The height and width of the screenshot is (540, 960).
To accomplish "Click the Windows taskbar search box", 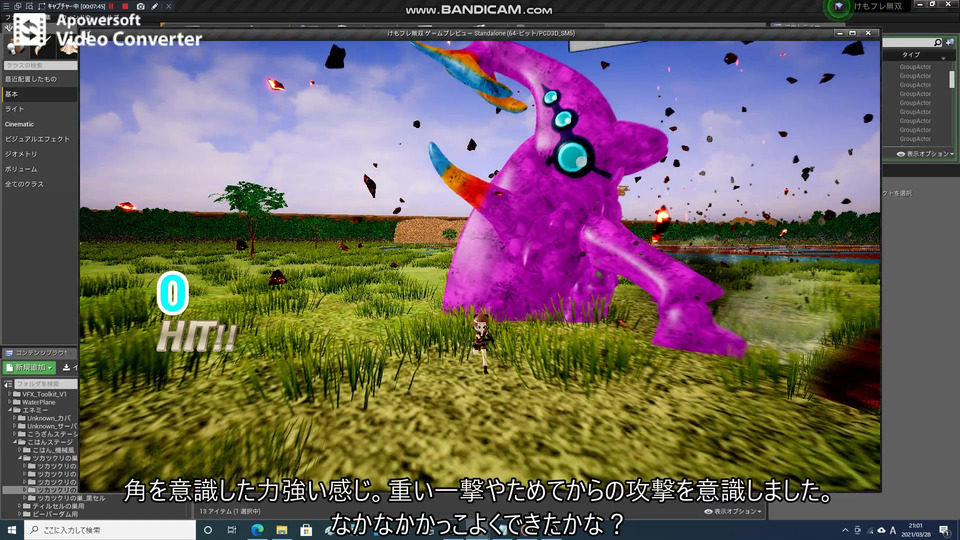I will [x=110, y=530].
